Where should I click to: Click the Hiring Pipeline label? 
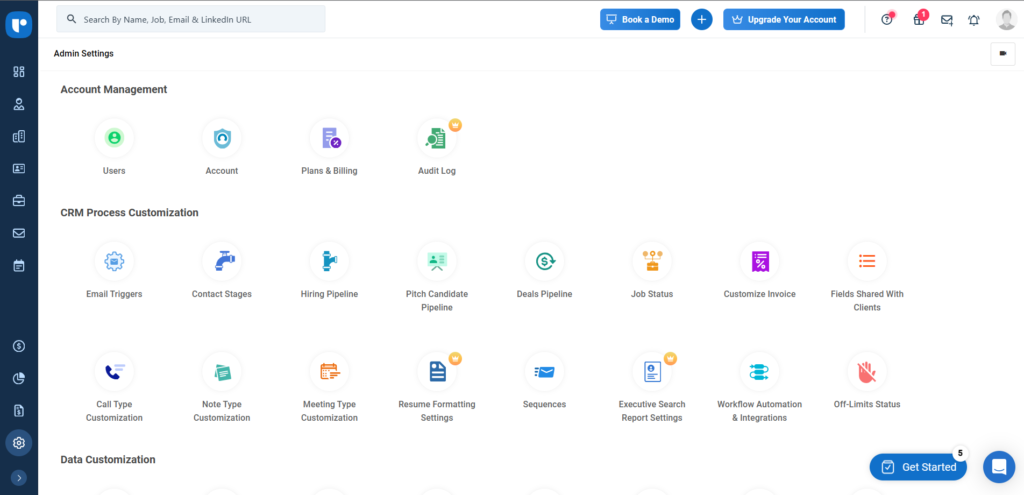point(329,294)
